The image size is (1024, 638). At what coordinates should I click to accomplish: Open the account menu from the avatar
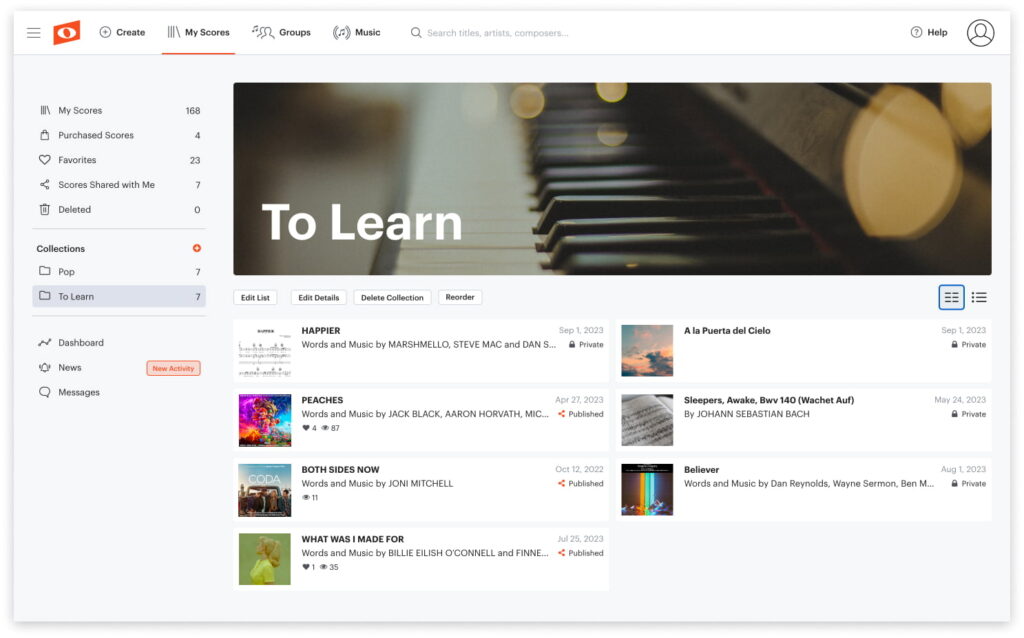point(981,32)
